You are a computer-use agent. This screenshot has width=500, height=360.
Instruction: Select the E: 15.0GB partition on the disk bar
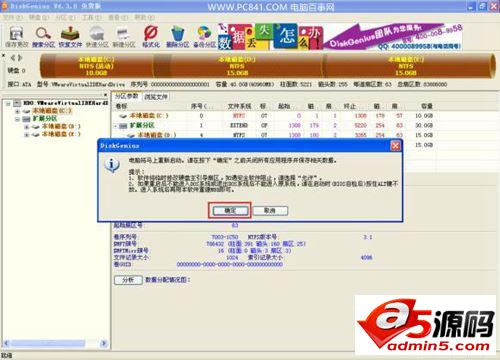point(406,66)
